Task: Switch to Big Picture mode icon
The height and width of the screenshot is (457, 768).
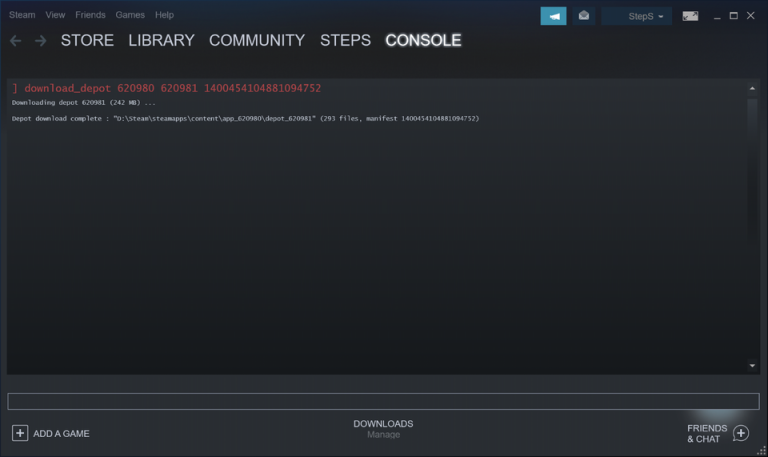Action: click(690, 16)
